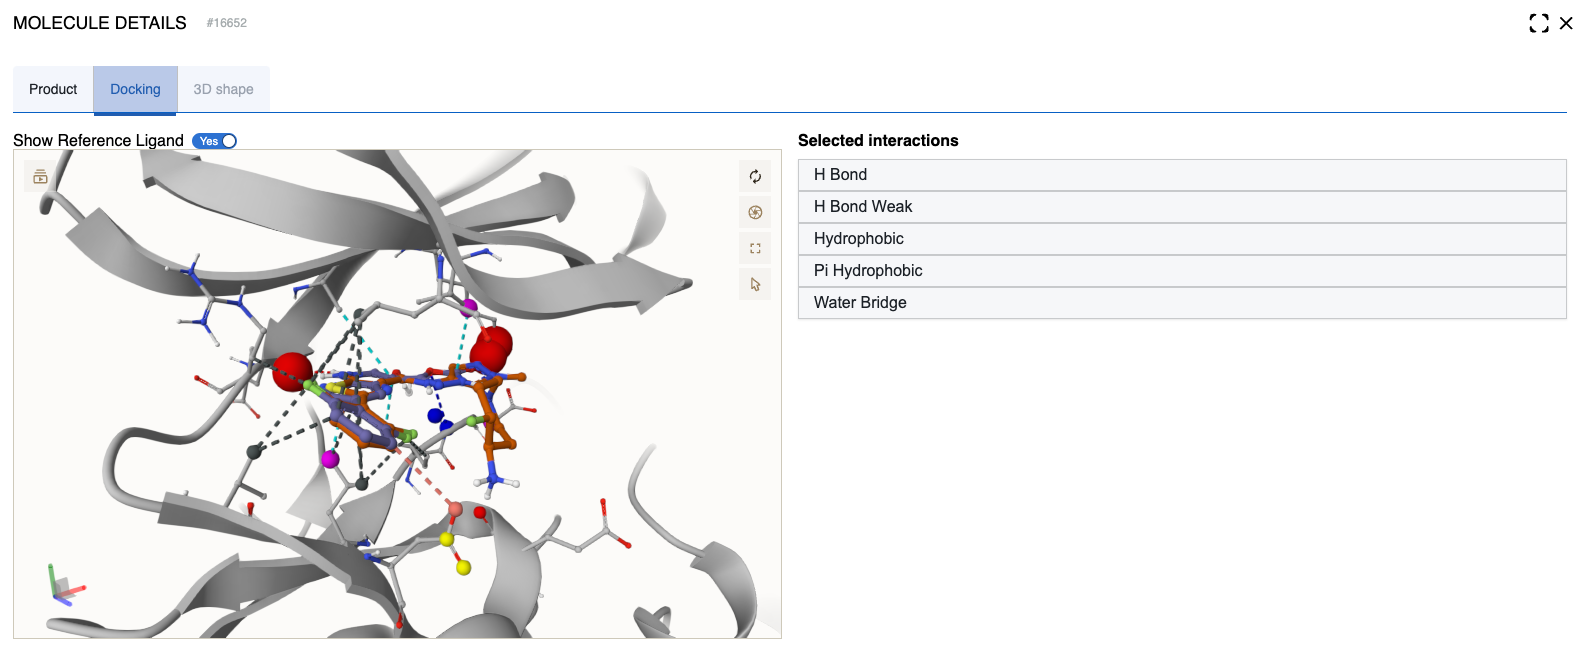
Task: Click the molecule ID #16652
Action: pyautogui.click(x=227, y=23)
